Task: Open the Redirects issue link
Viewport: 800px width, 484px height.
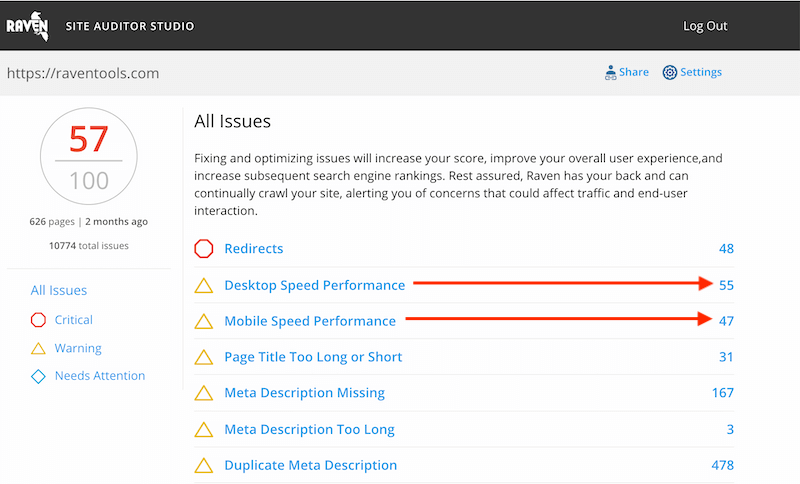Action: (254, 249)
